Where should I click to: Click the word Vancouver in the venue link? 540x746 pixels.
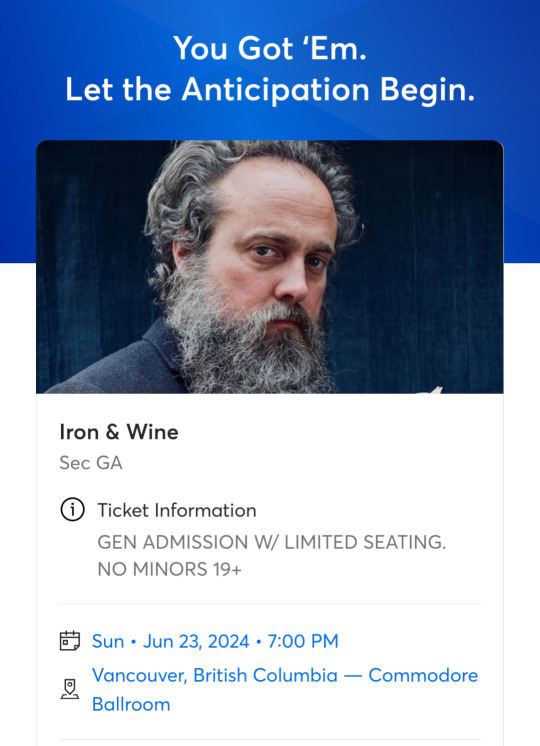coord(140,676)
